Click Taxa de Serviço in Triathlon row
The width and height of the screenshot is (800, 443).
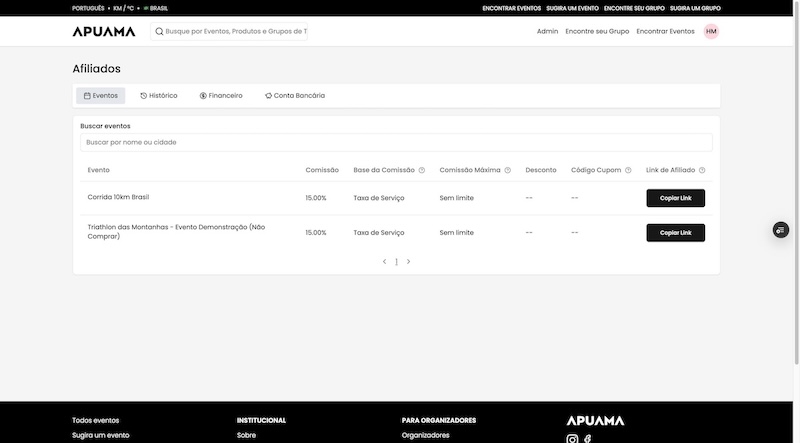tap(379, 233)
